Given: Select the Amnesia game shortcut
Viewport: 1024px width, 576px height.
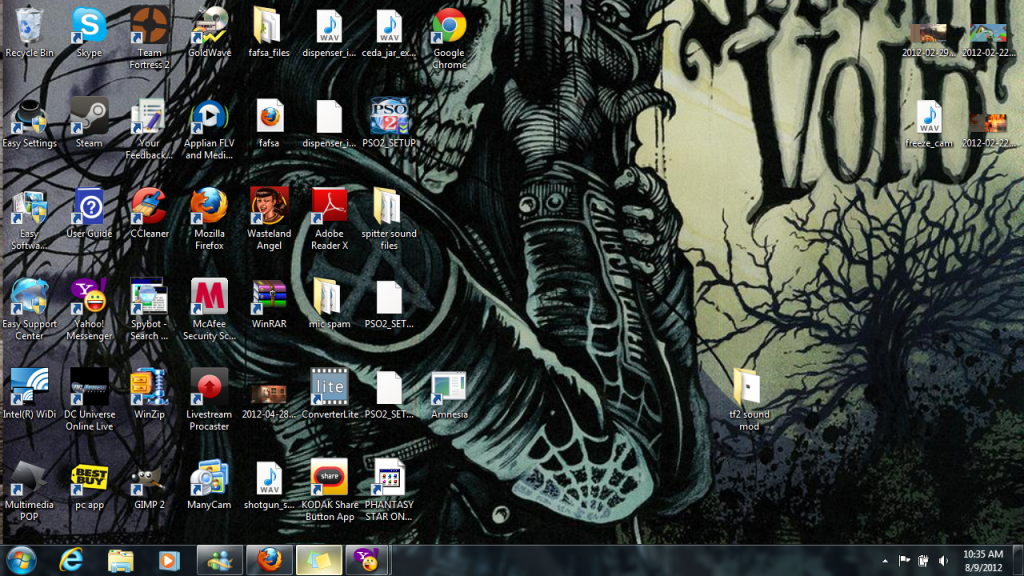Looking at the screenshot, I should tap(449, 394).
